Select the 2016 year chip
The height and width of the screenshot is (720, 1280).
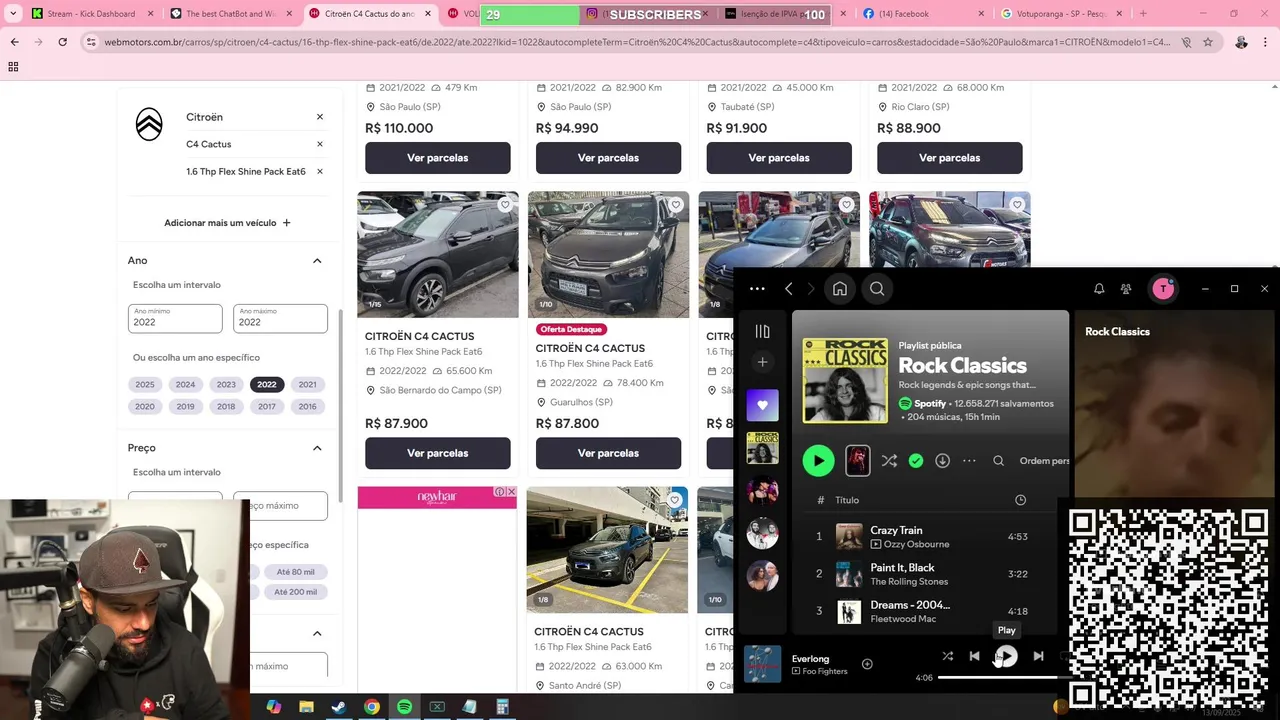[x=307, y=406]
